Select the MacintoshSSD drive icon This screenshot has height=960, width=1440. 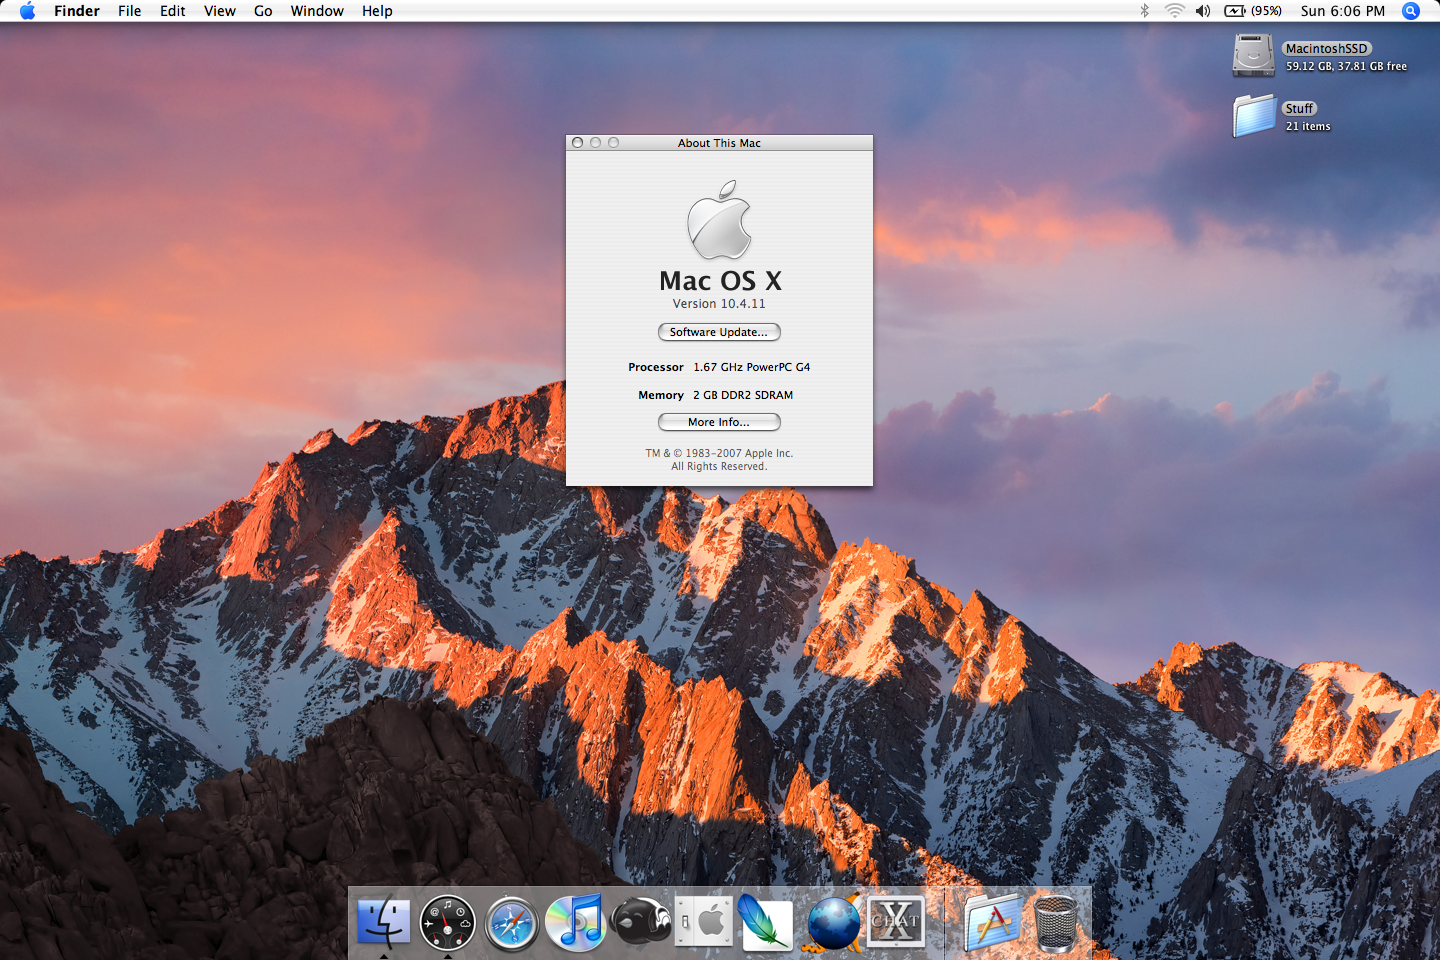pyautogui.click(x=1253, y=55)
